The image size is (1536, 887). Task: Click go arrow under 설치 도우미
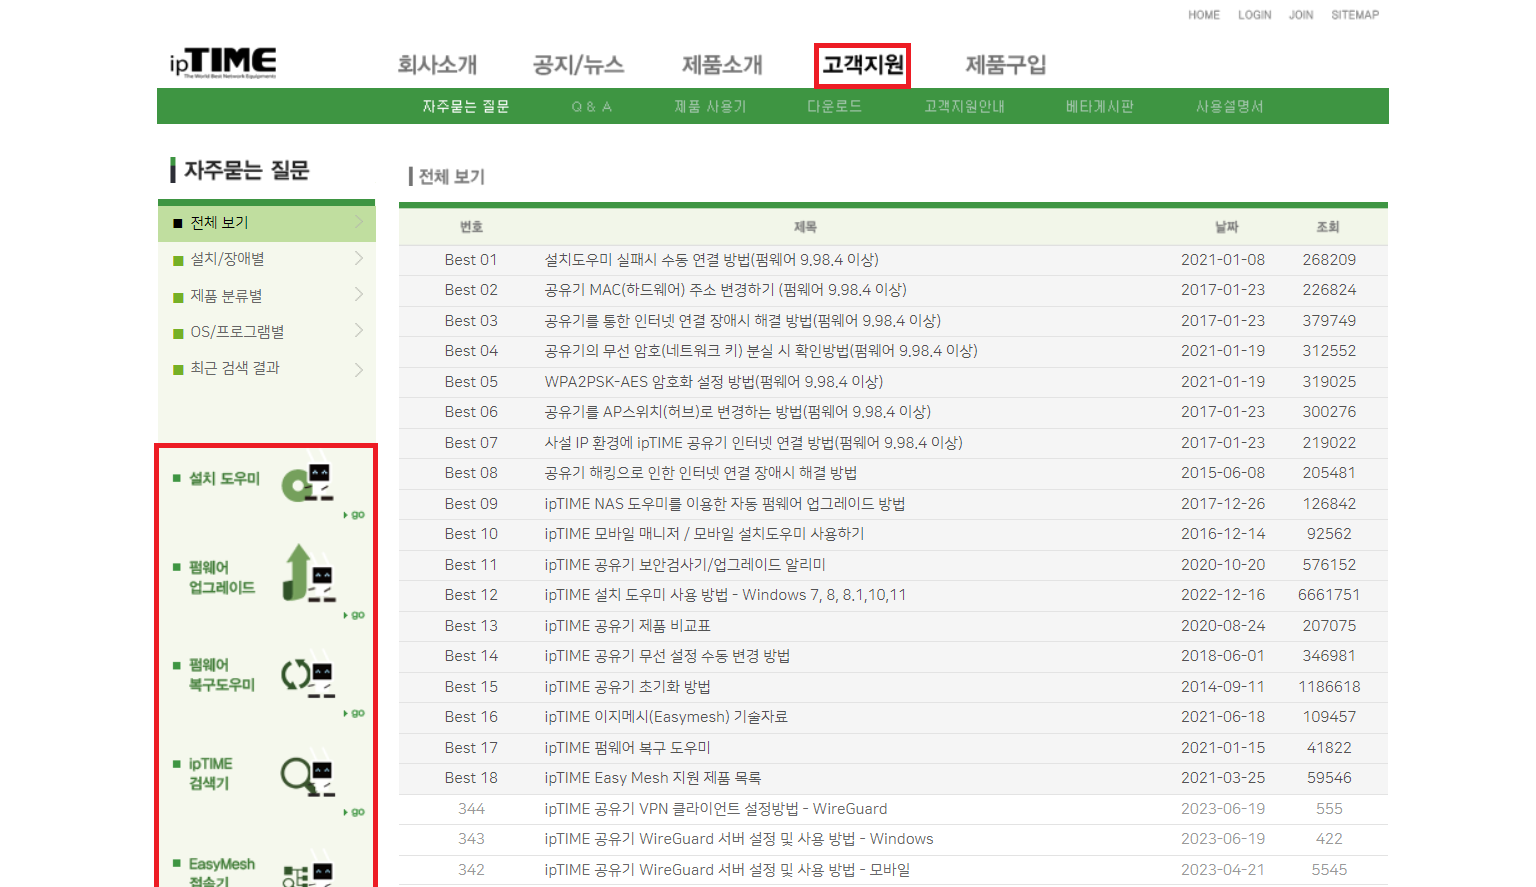tap(354, 515)
